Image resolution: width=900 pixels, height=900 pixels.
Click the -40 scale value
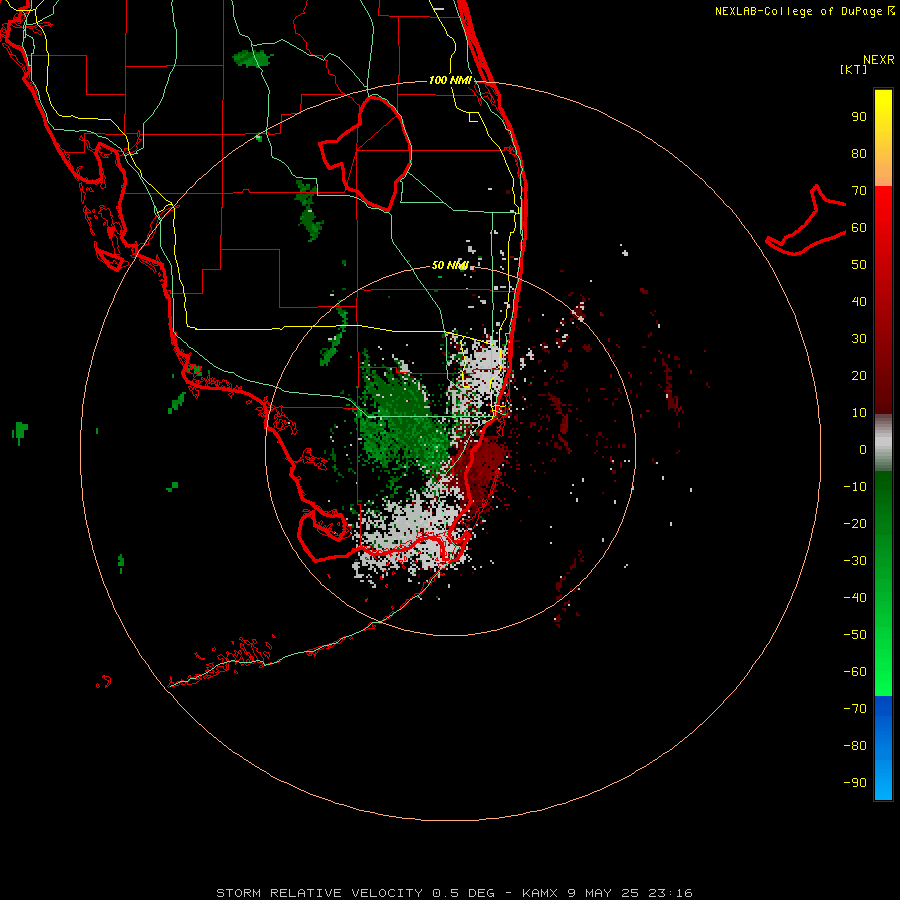pos(855,598)
